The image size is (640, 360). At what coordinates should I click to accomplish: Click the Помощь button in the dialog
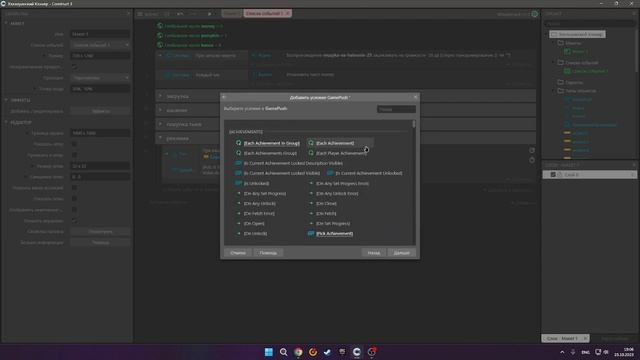(268, 253)
